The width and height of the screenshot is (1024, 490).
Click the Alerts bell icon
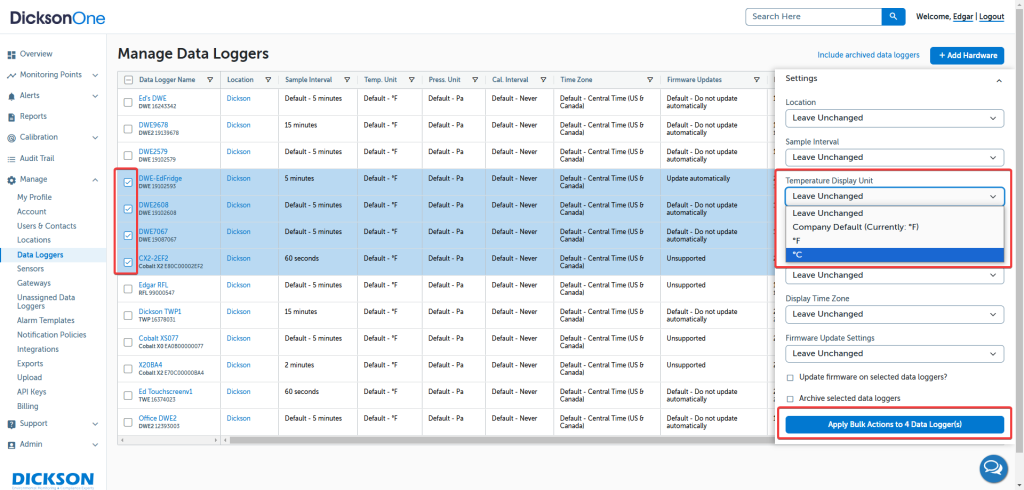[x=10, y=96]
